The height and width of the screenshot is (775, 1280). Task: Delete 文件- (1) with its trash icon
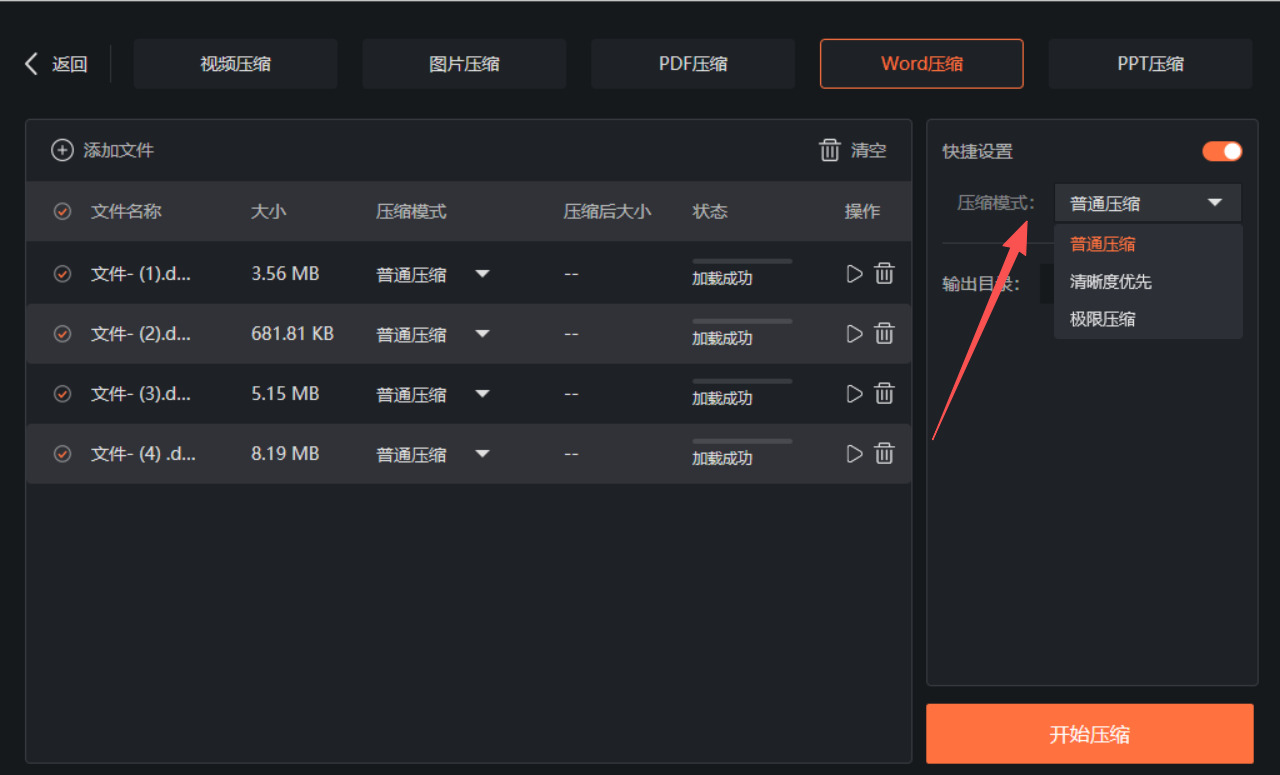(884, 274)
